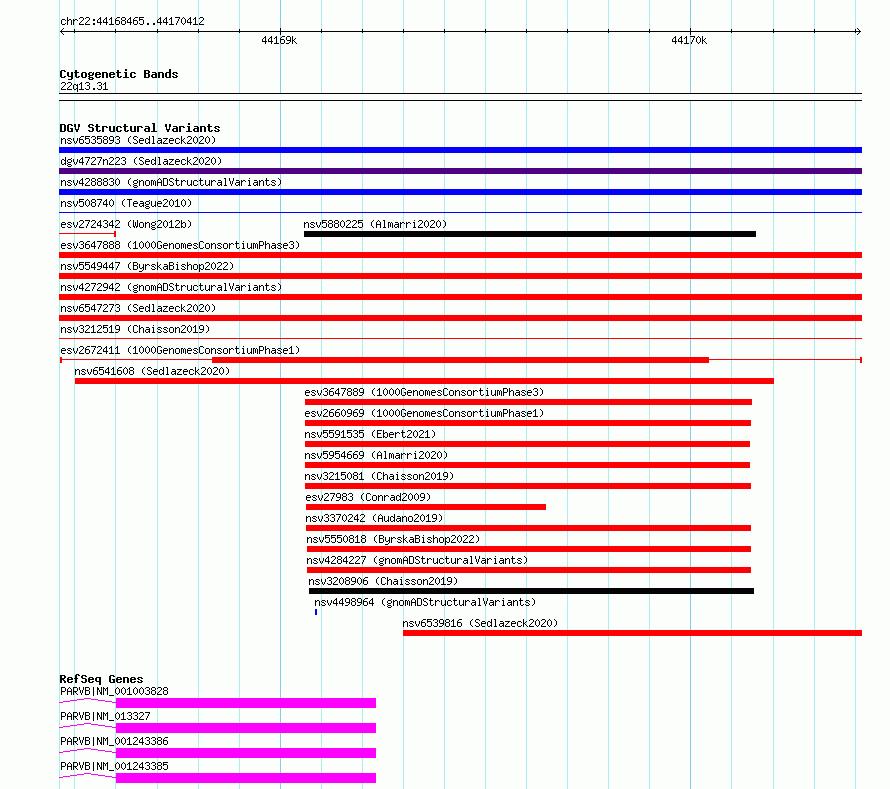Open esv3647889 (1000GenomesConsortiumPhase3) label

tap(424, 392)
